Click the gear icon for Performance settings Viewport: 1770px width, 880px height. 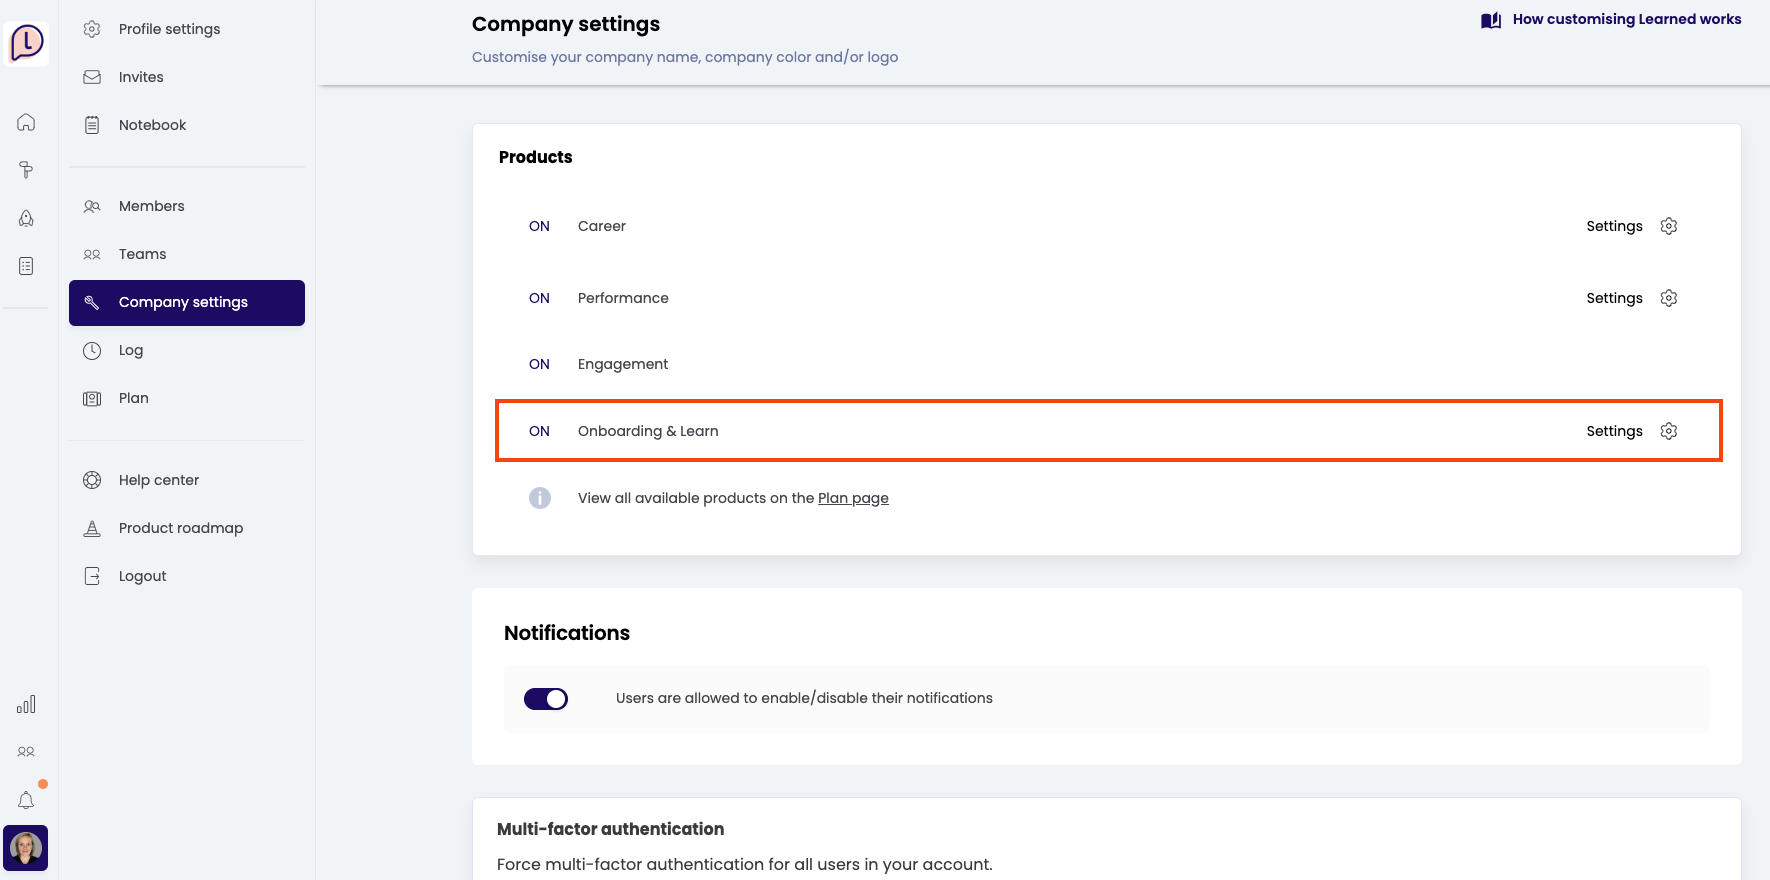[1668, 298]
